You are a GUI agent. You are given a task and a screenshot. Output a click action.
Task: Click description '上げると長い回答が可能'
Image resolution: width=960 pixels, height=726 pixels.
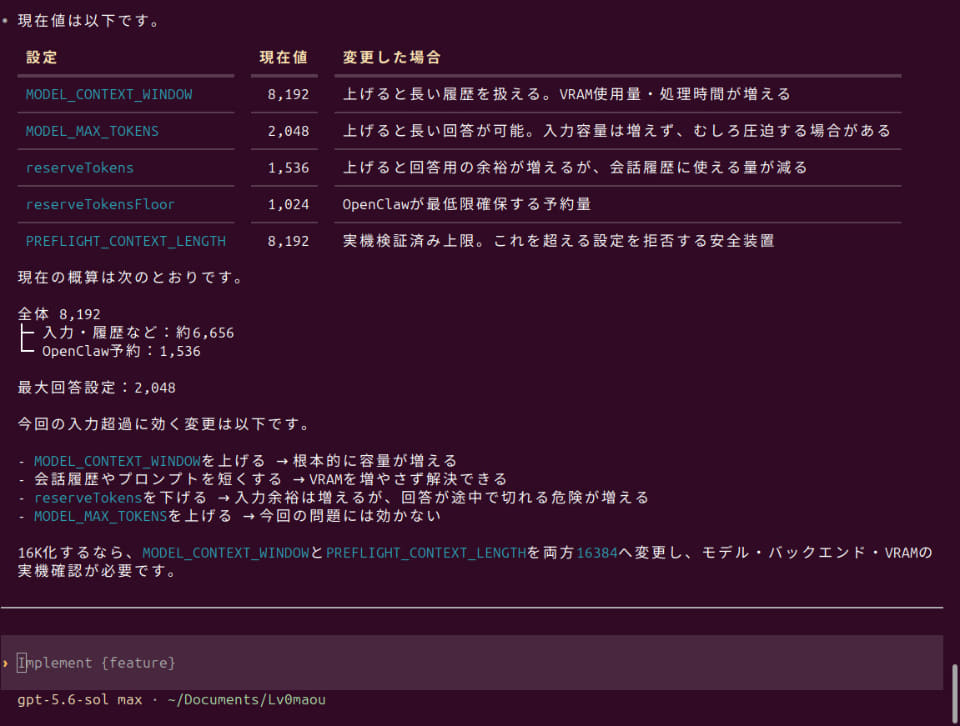[x=617, y=131]
